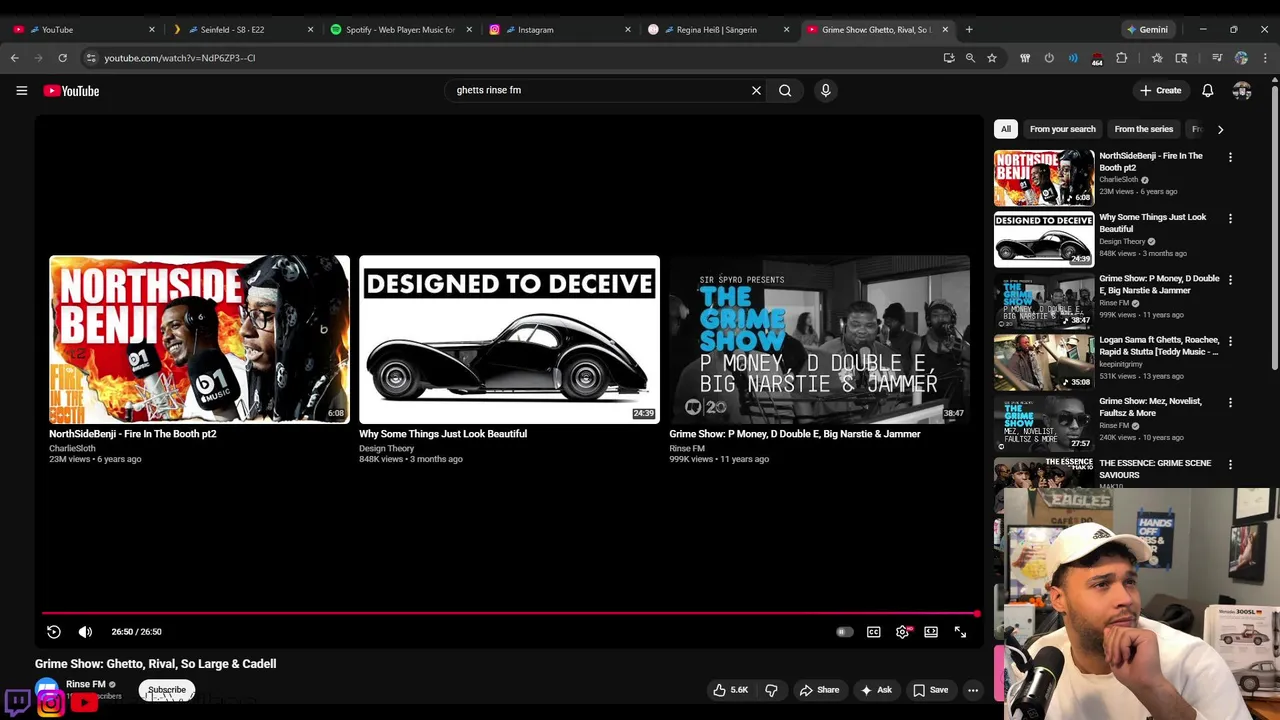This screenshot has width=1280, height=720.
Task: Clear the search box with the X
Action: pos(756,90)
